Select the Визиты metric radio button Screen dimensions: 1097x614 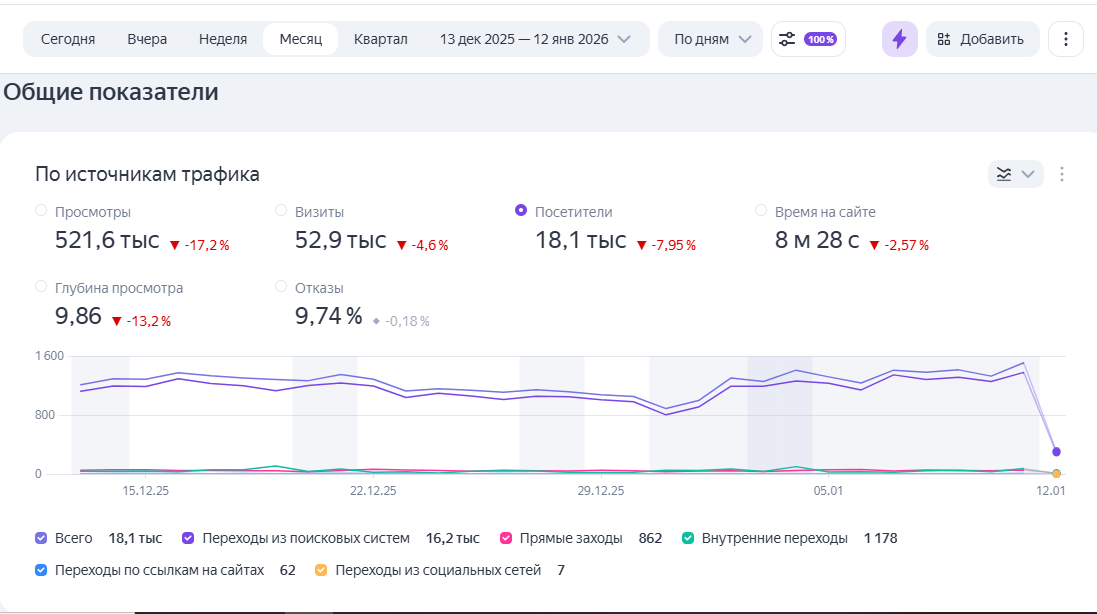pos(281,211)
